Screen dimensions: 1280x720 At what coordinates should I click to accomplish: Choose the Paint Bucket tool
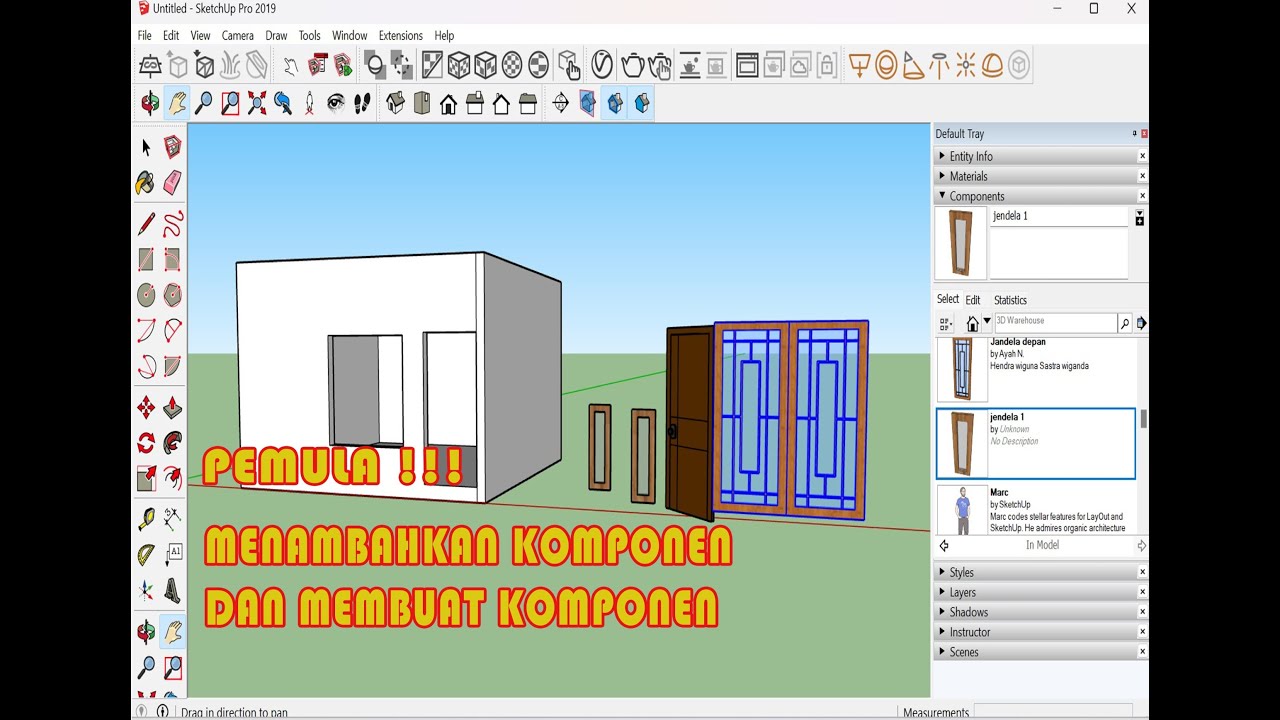(146, 183)
